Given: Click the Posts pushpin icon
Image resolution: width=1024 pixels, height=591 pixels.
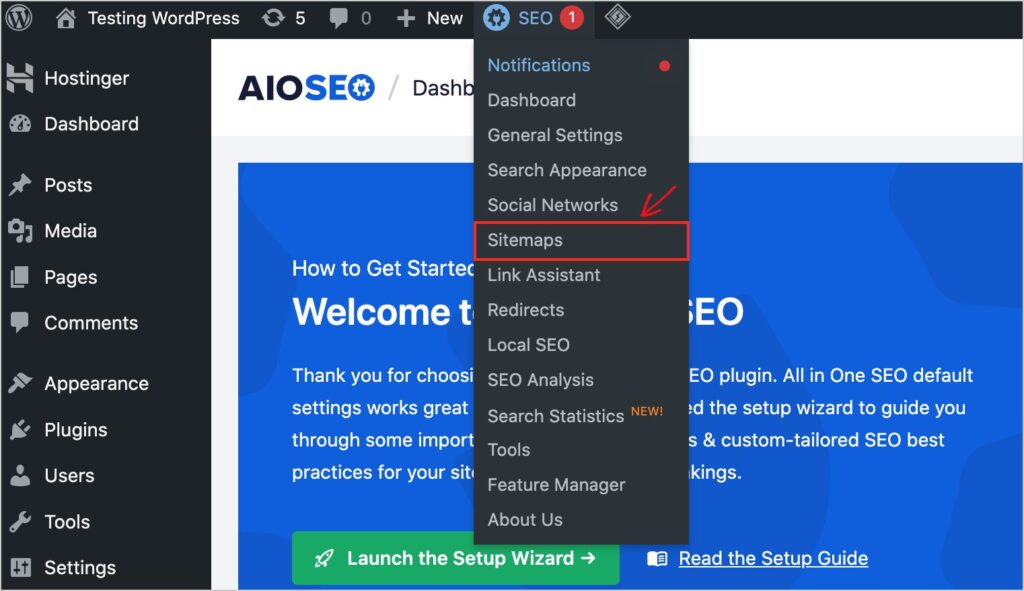Looking at the screenshot, I should [20, 185].
